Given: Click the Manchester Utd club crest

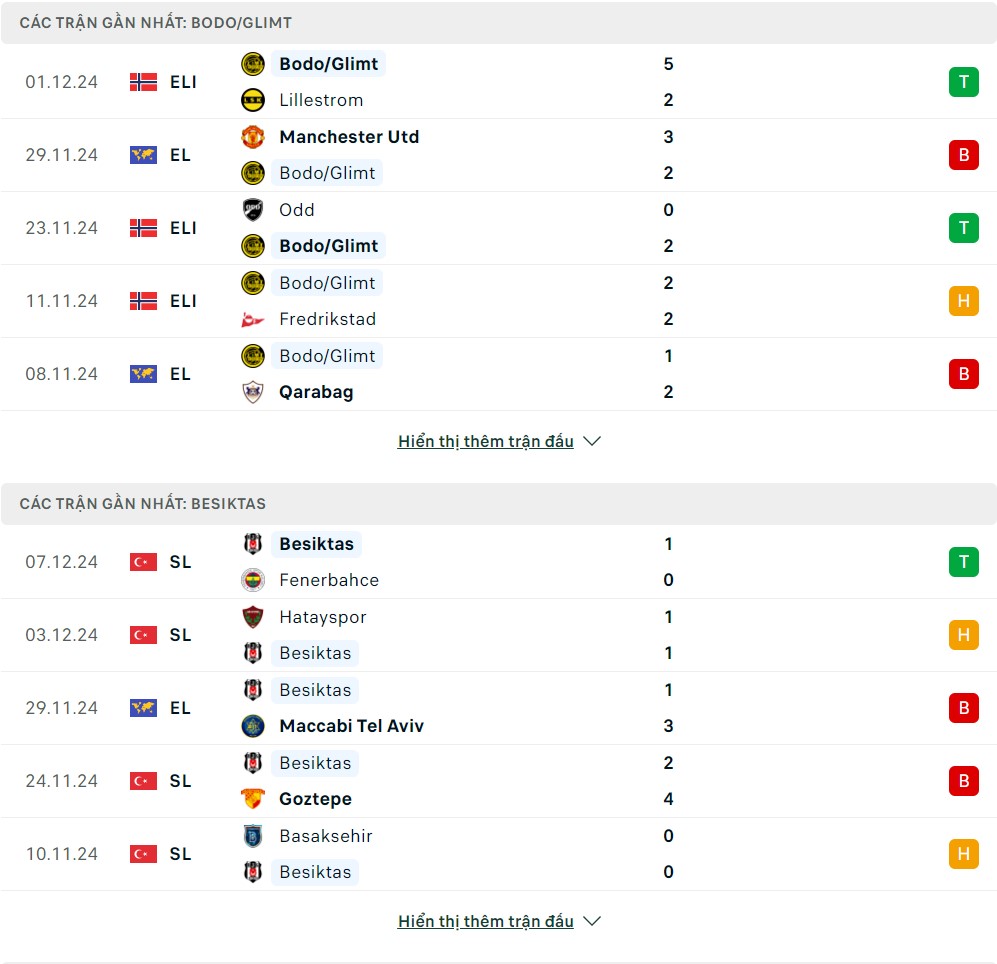Looking at the screenshot, I should click(253, 137).
